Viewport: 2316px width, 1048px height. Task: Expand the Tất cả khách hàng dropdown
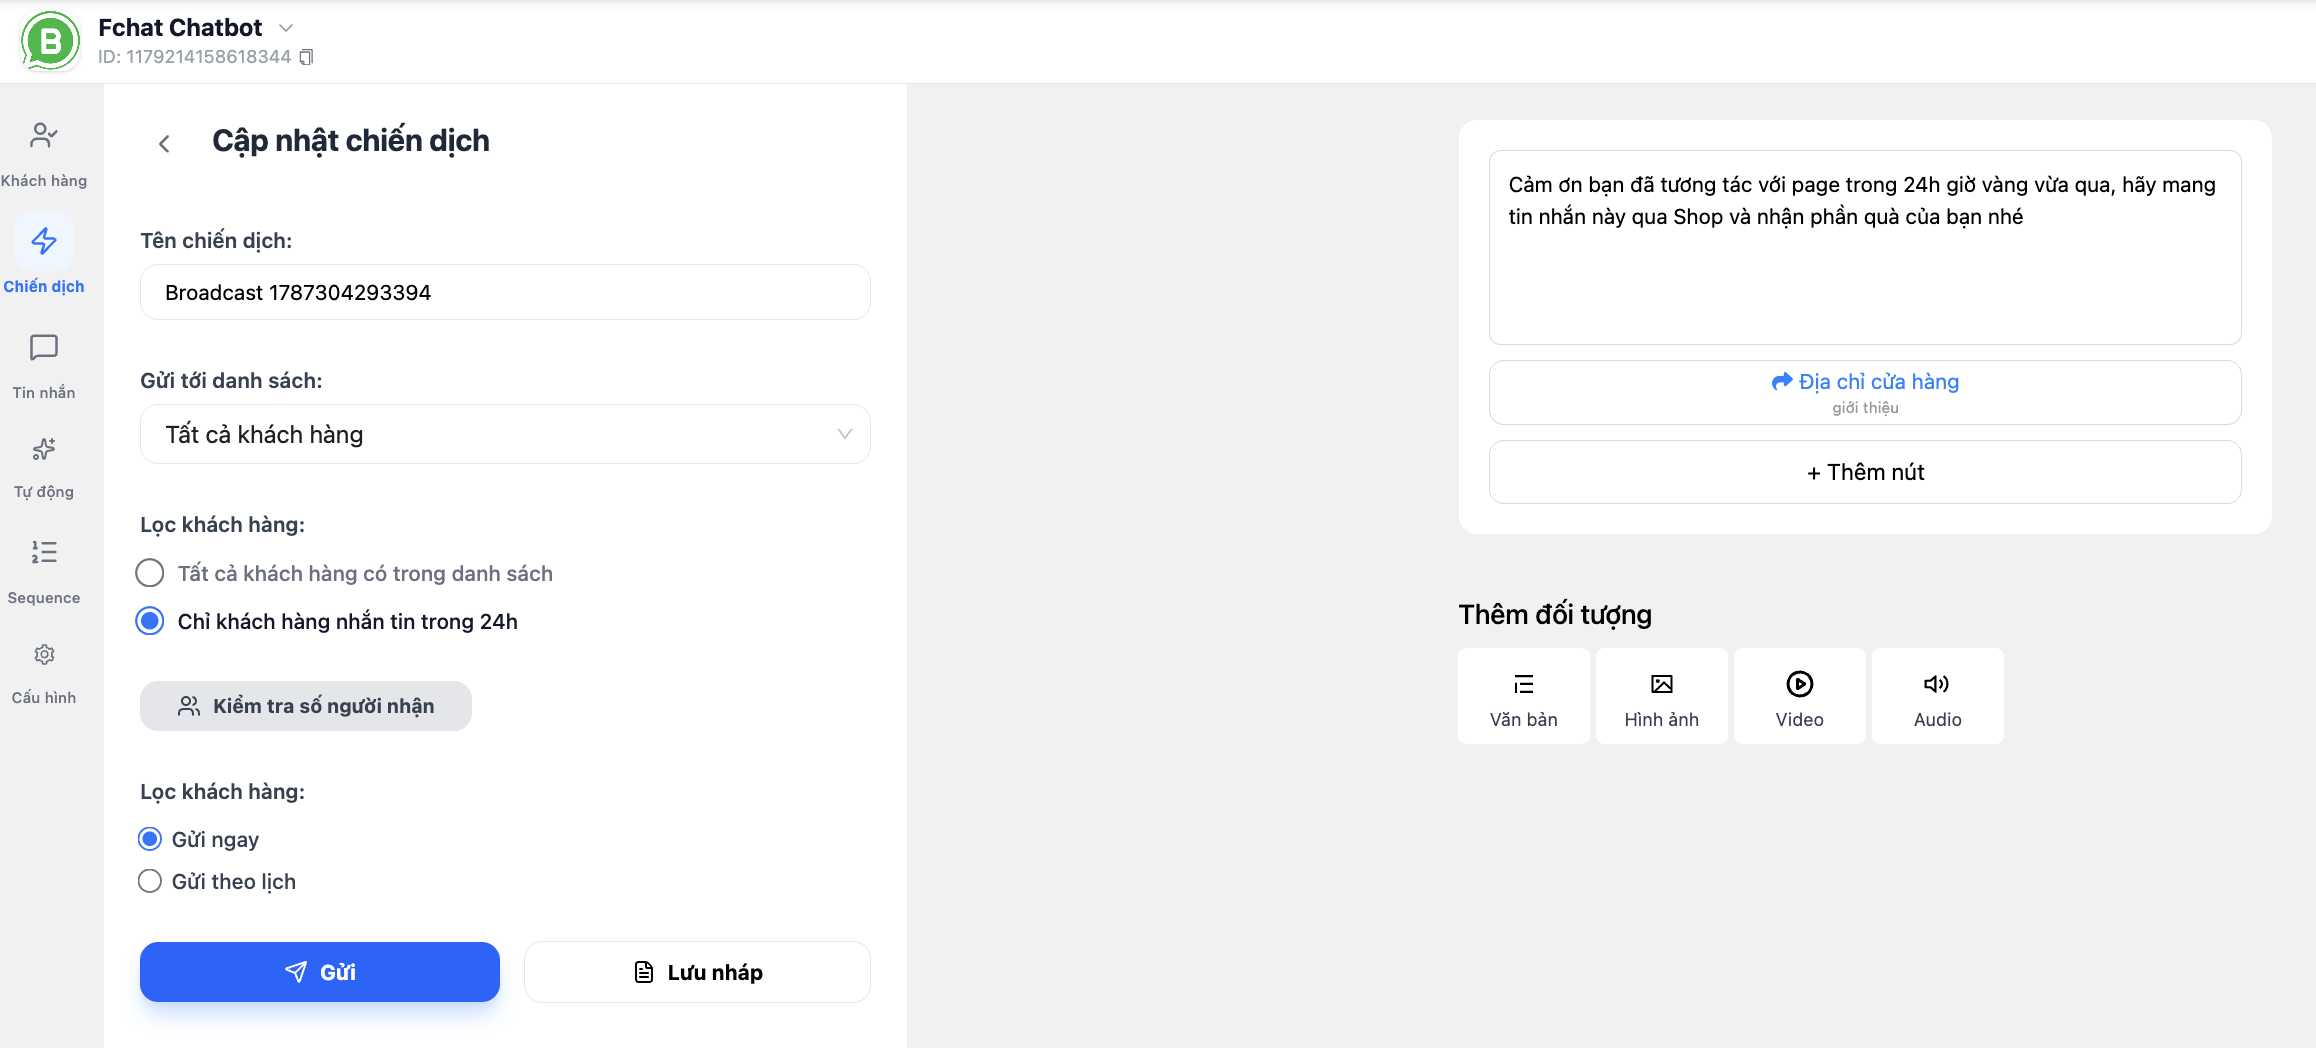505,434
